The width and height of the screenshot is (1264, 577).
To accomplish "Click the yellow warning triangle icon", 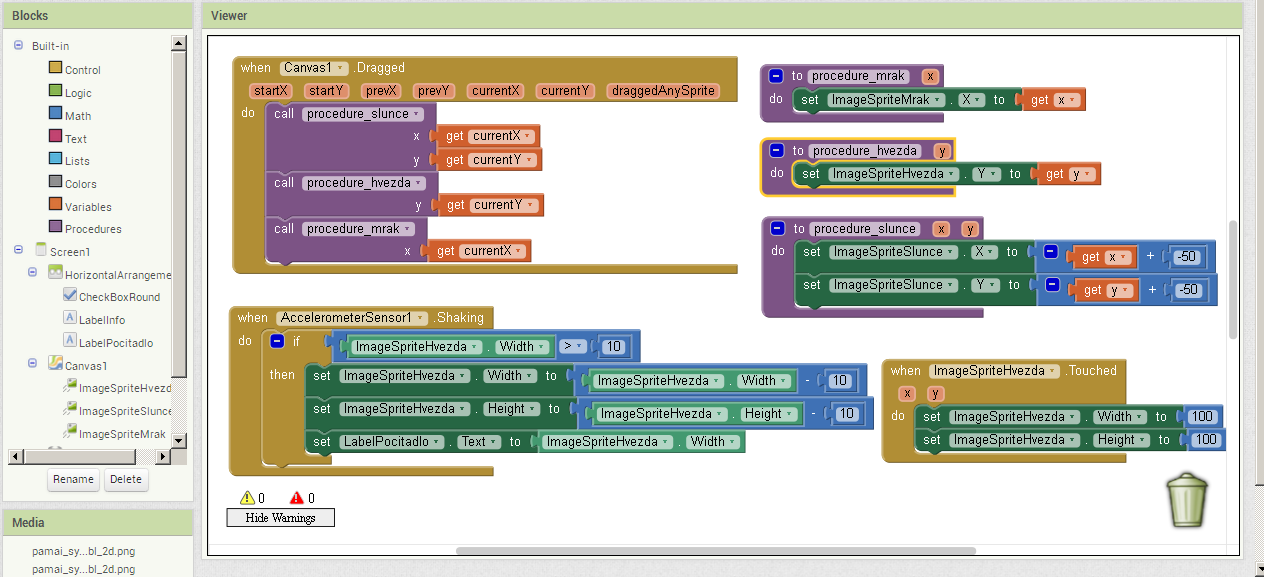I will (247, 497).
